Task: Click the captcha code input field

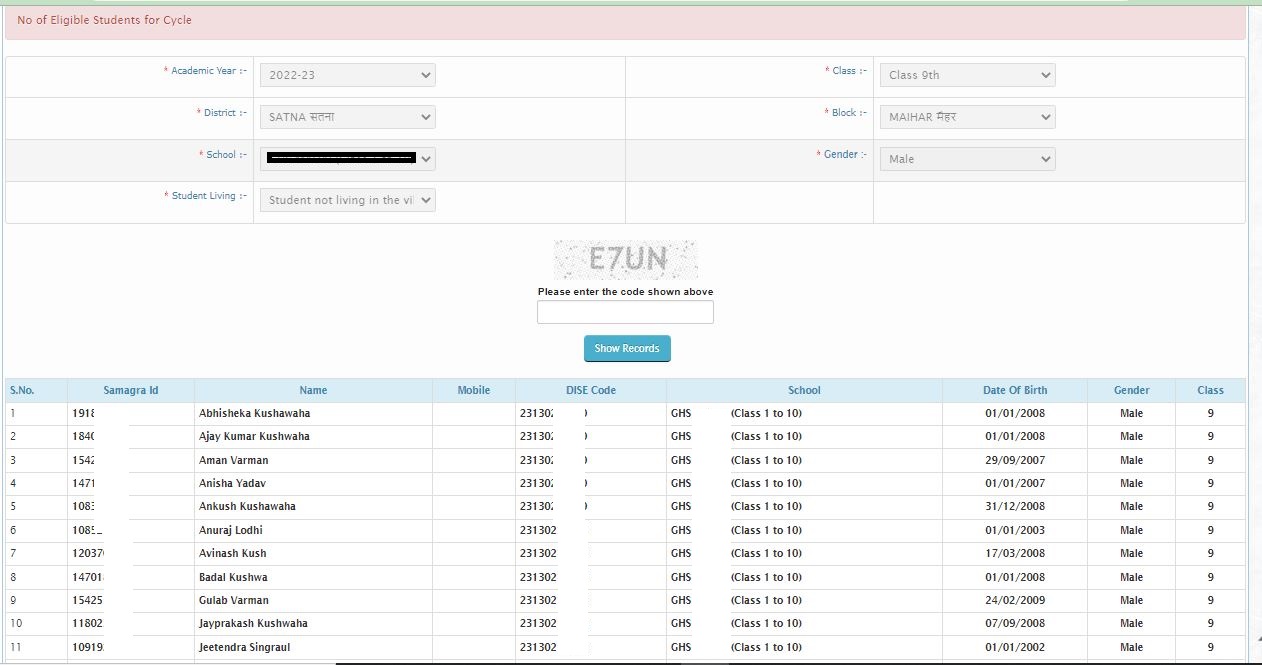Action: 625,312
